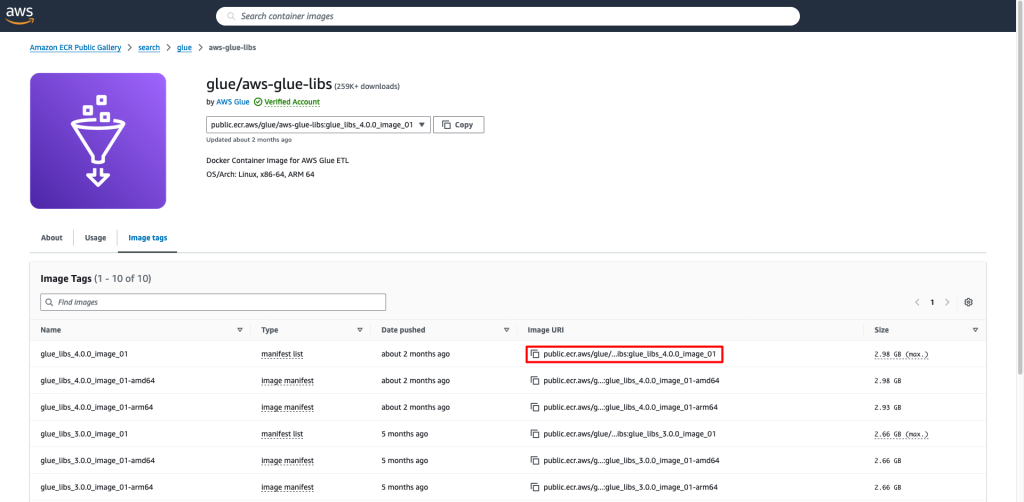Click the Verified Account checkmark icon
Image resolution: width=1024 pixels, height=502 pixels.
[258, 102]
